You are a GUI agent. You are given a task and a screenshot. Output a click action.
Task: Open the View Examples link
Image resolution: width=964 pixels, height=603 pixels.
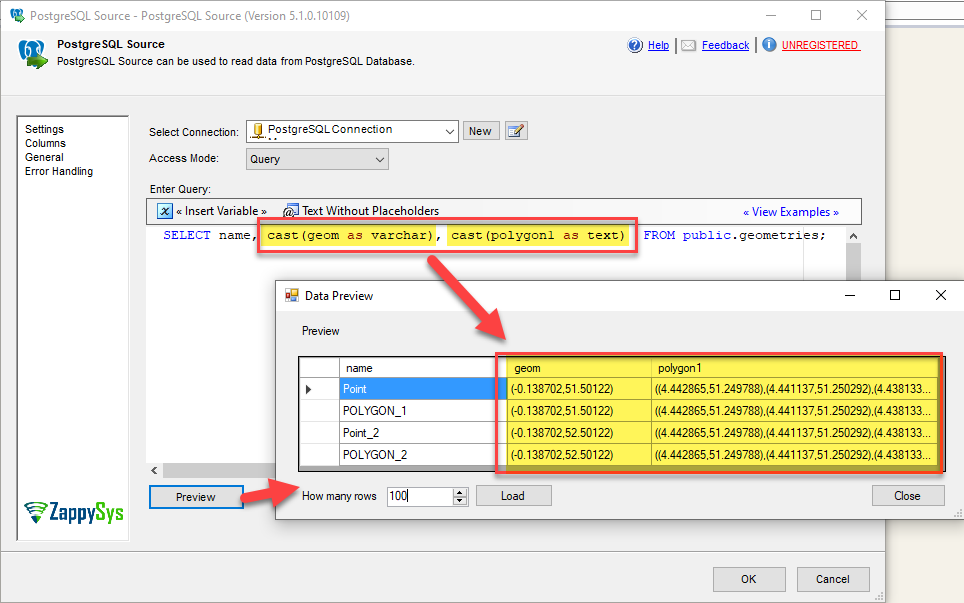point(790,212)
